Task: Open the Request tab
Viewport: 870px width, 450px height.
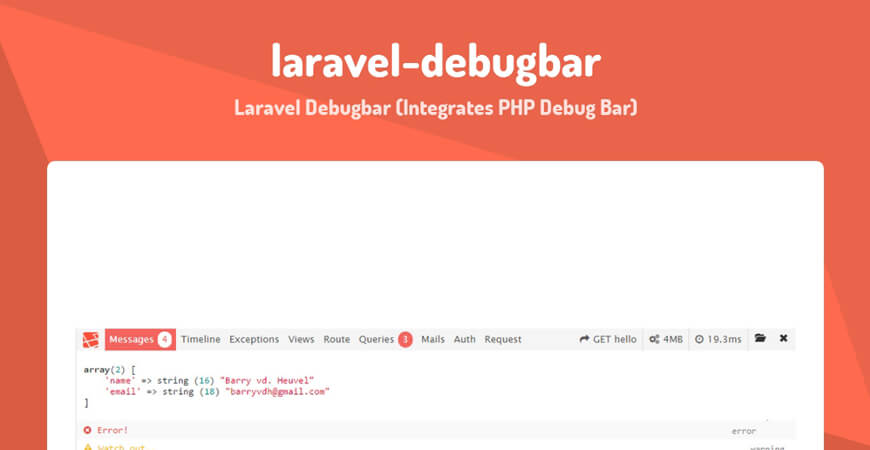Action: 503,340
